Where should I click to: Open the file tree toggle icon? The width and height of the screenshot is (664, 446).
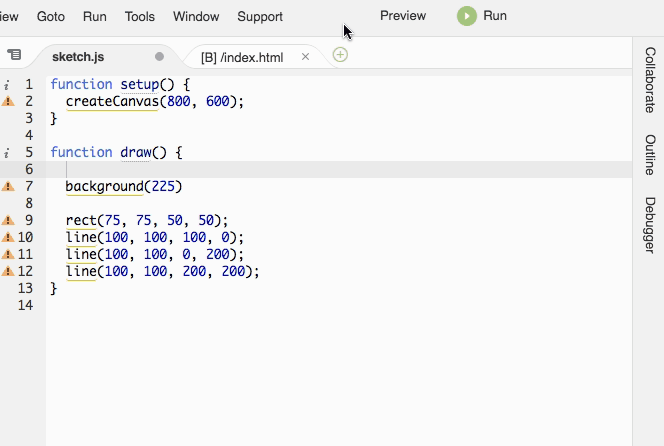coord(14,55)
